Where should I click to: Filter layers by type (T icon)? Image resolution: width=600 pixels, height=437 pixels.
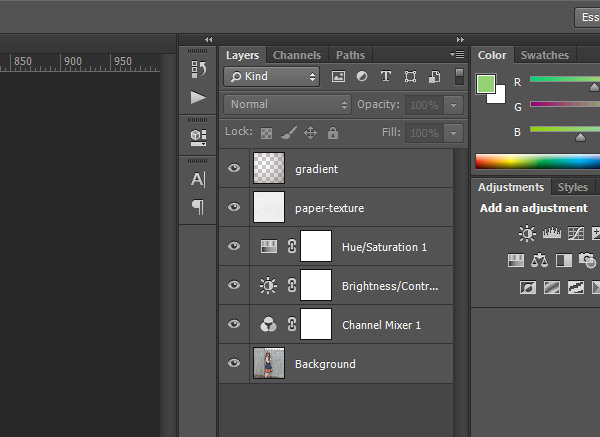(x=385, y=76)
